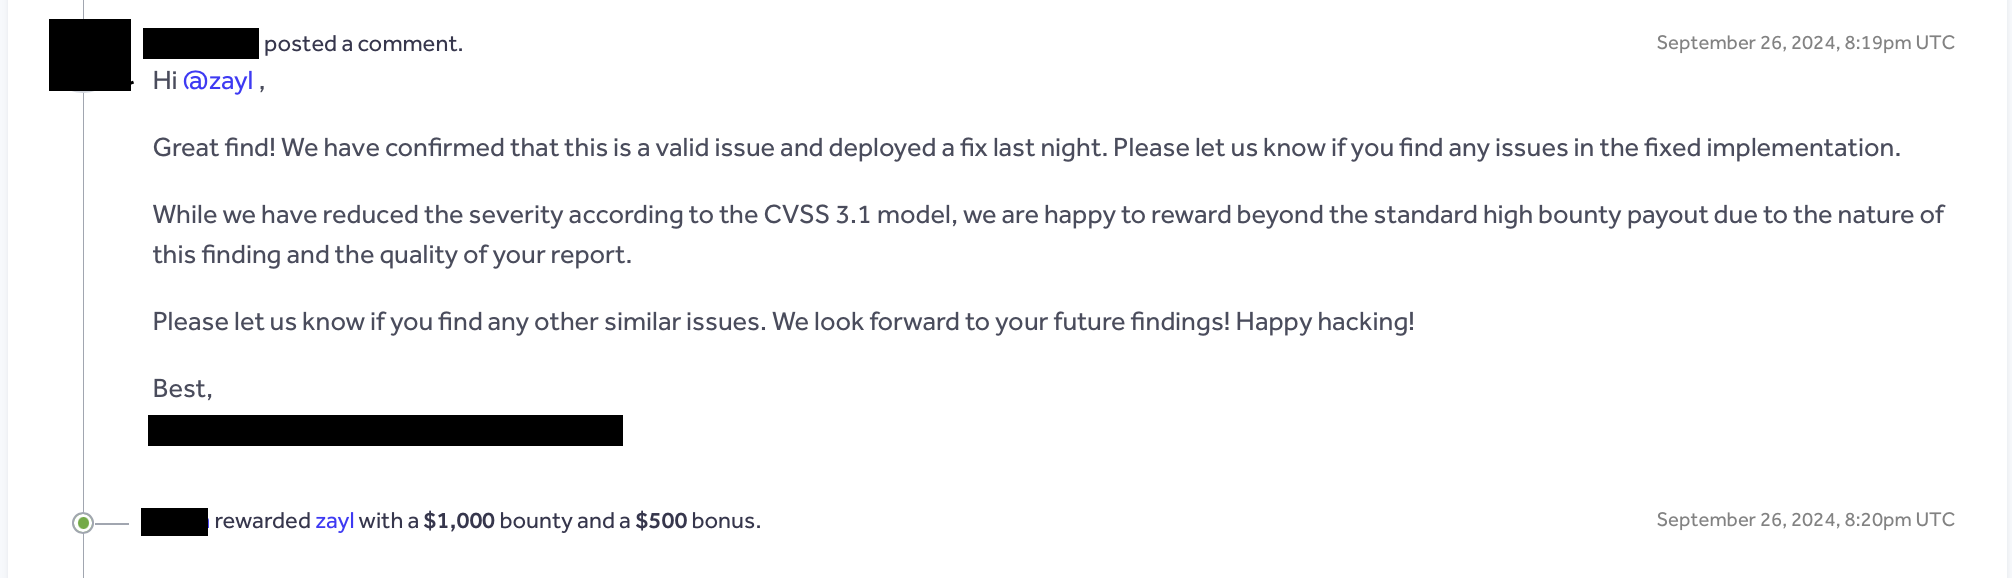
Task: Click the word "bonus." ending the reward line
Action: [x=726, y=521]
